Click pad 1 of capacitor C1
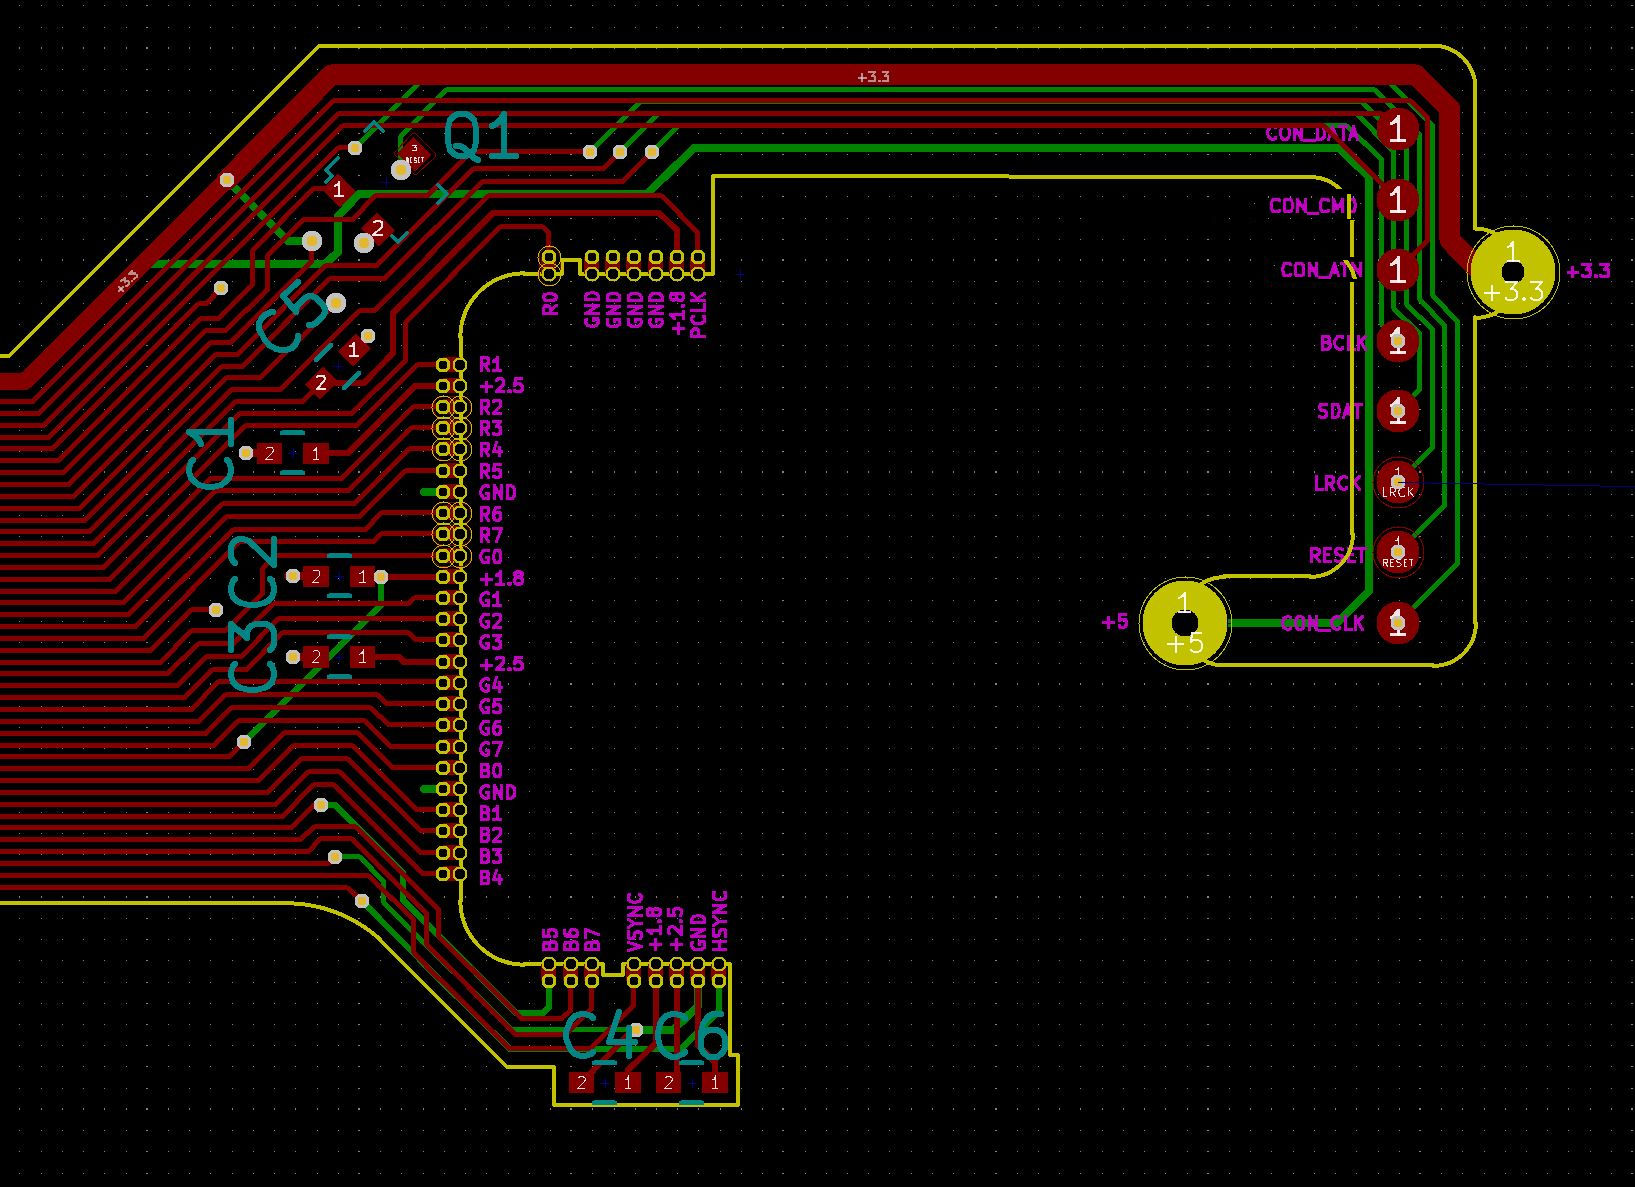 [x=316, y=454]
